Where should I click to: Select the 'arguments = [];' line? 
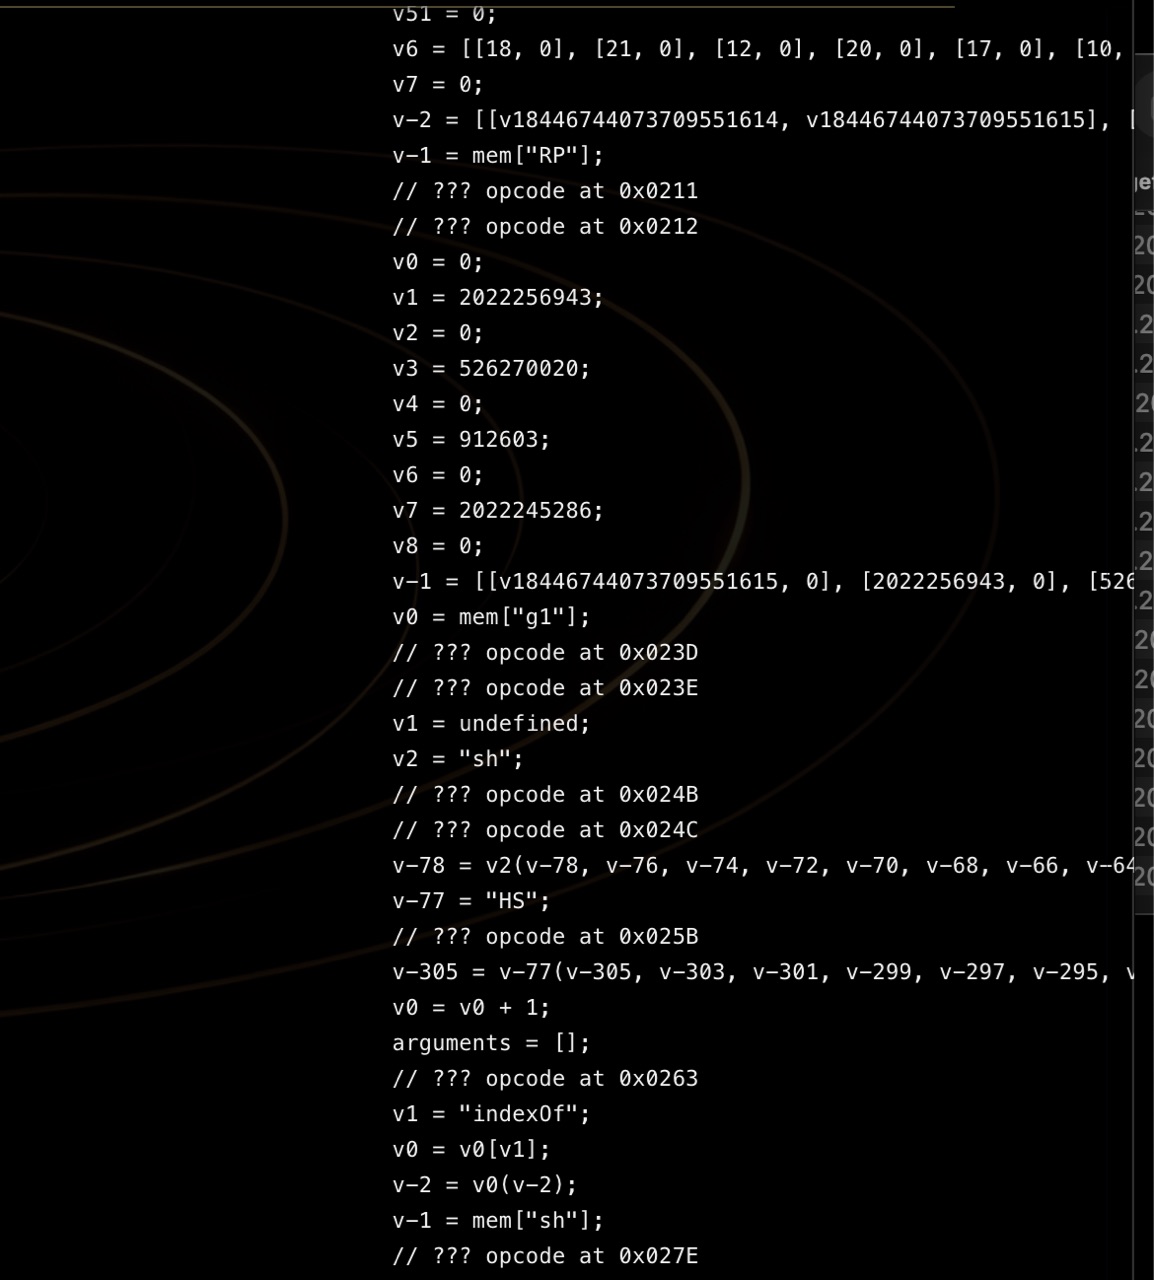pyautogui.click(x=491, y=1043)
